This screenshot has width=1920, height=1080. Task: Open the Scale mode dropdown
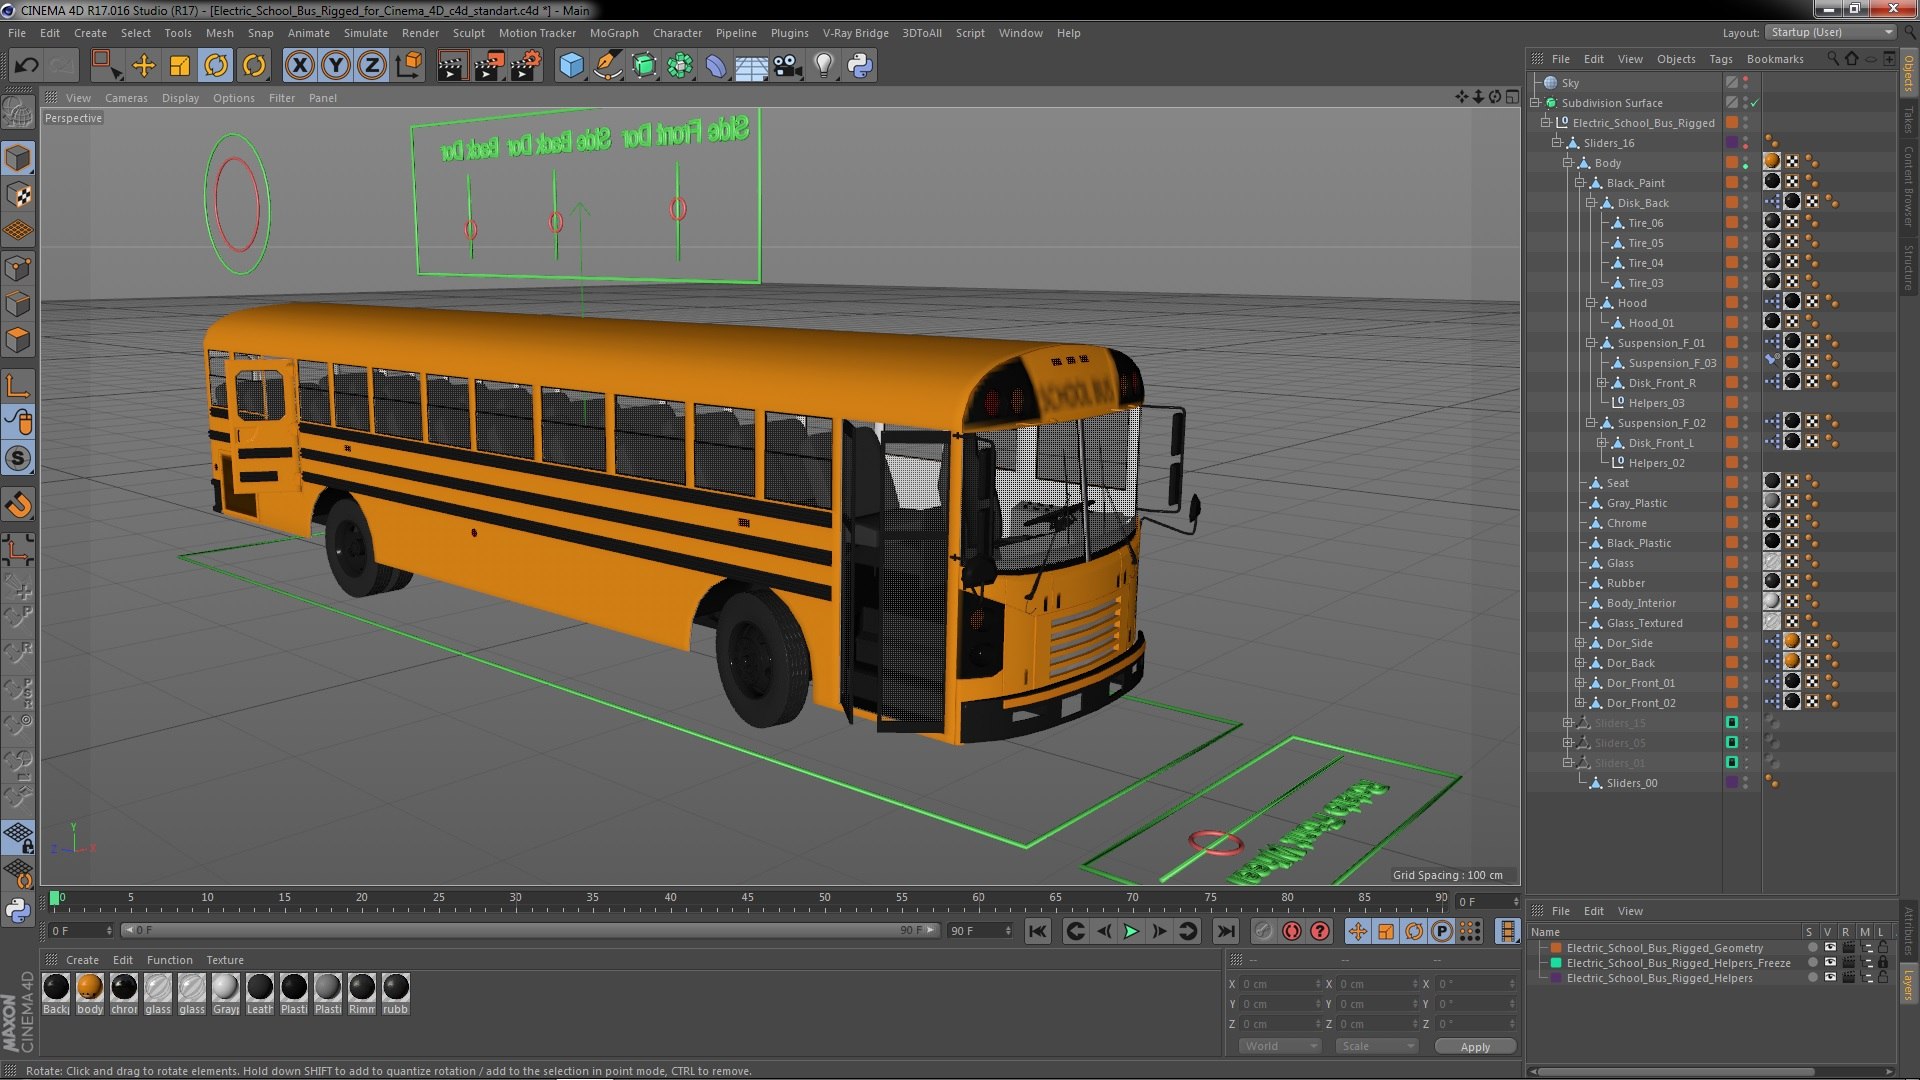click(1377, 1046)
